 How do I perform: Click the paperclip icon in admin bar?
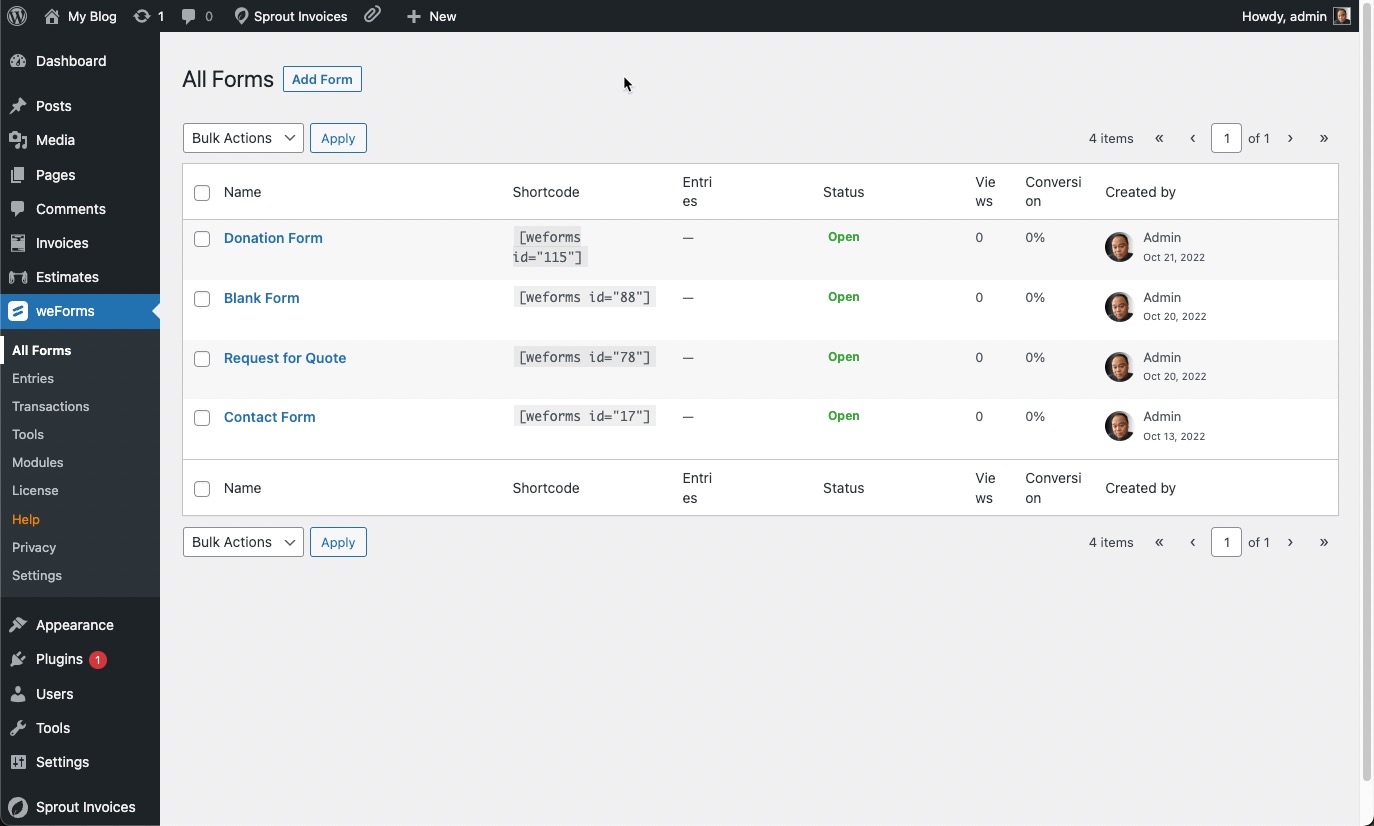pyautogui.click(x=372, y=15)
